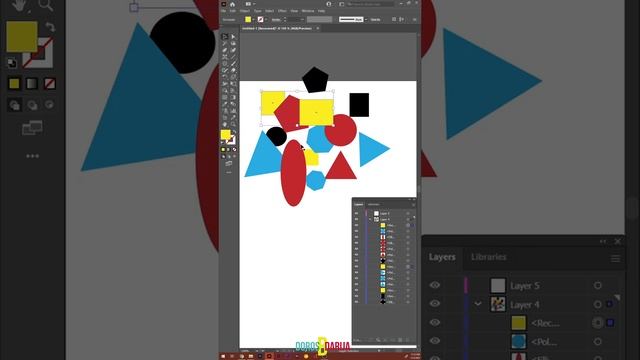Select the Blend tool
Viewport: 640px width, 360px height.
(233, 104)
